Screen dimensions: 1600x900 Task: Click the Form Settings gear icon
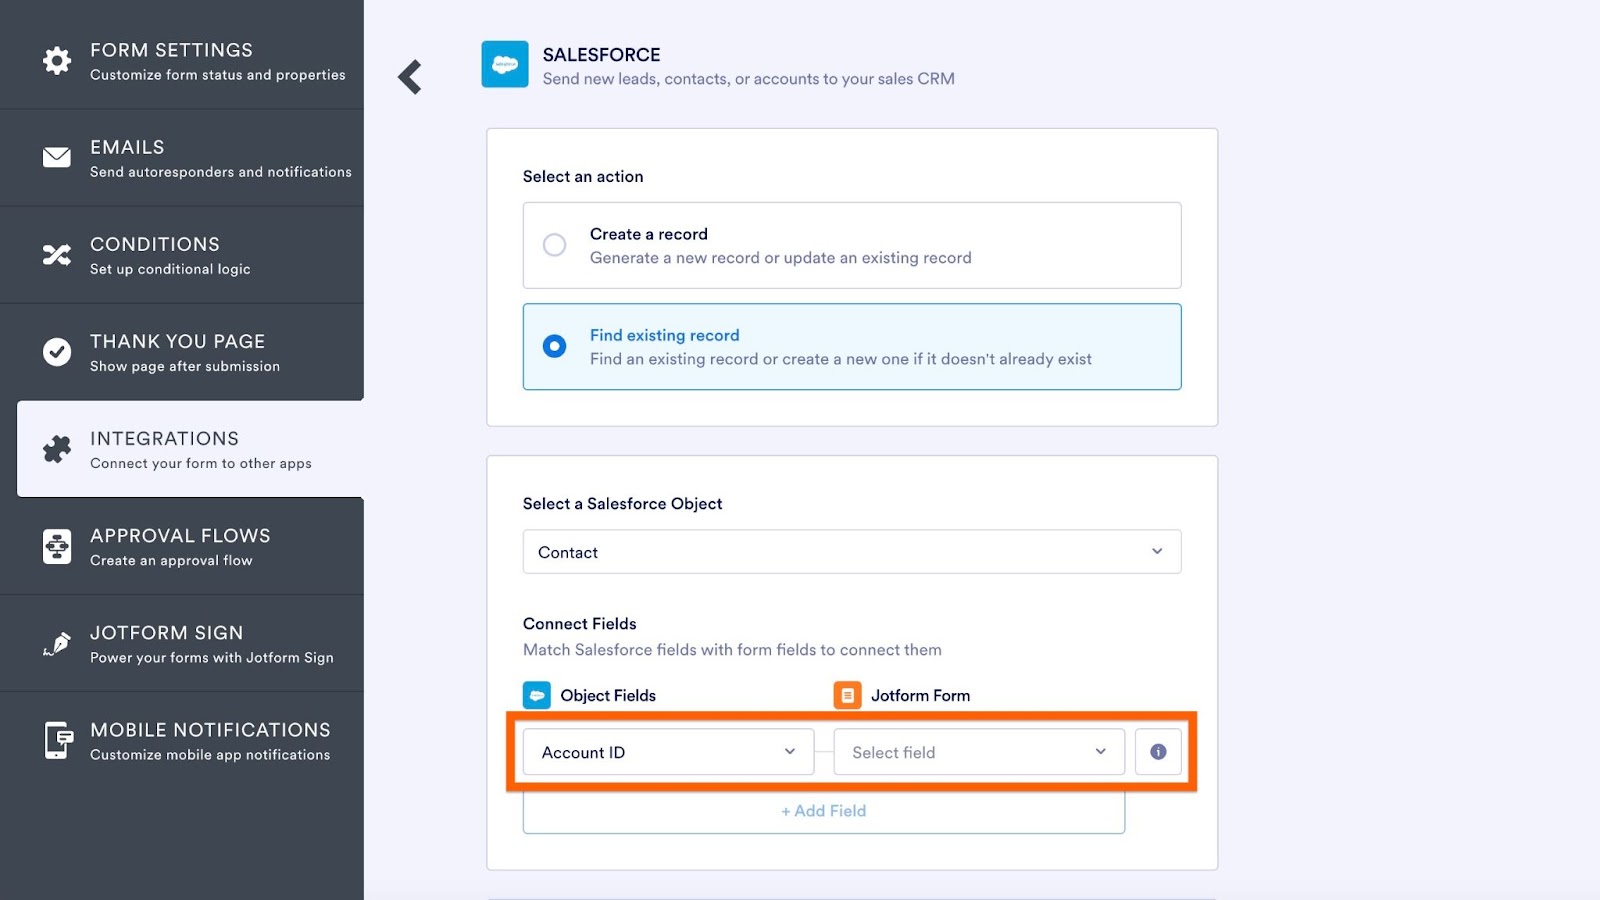(x=57, y=60)
